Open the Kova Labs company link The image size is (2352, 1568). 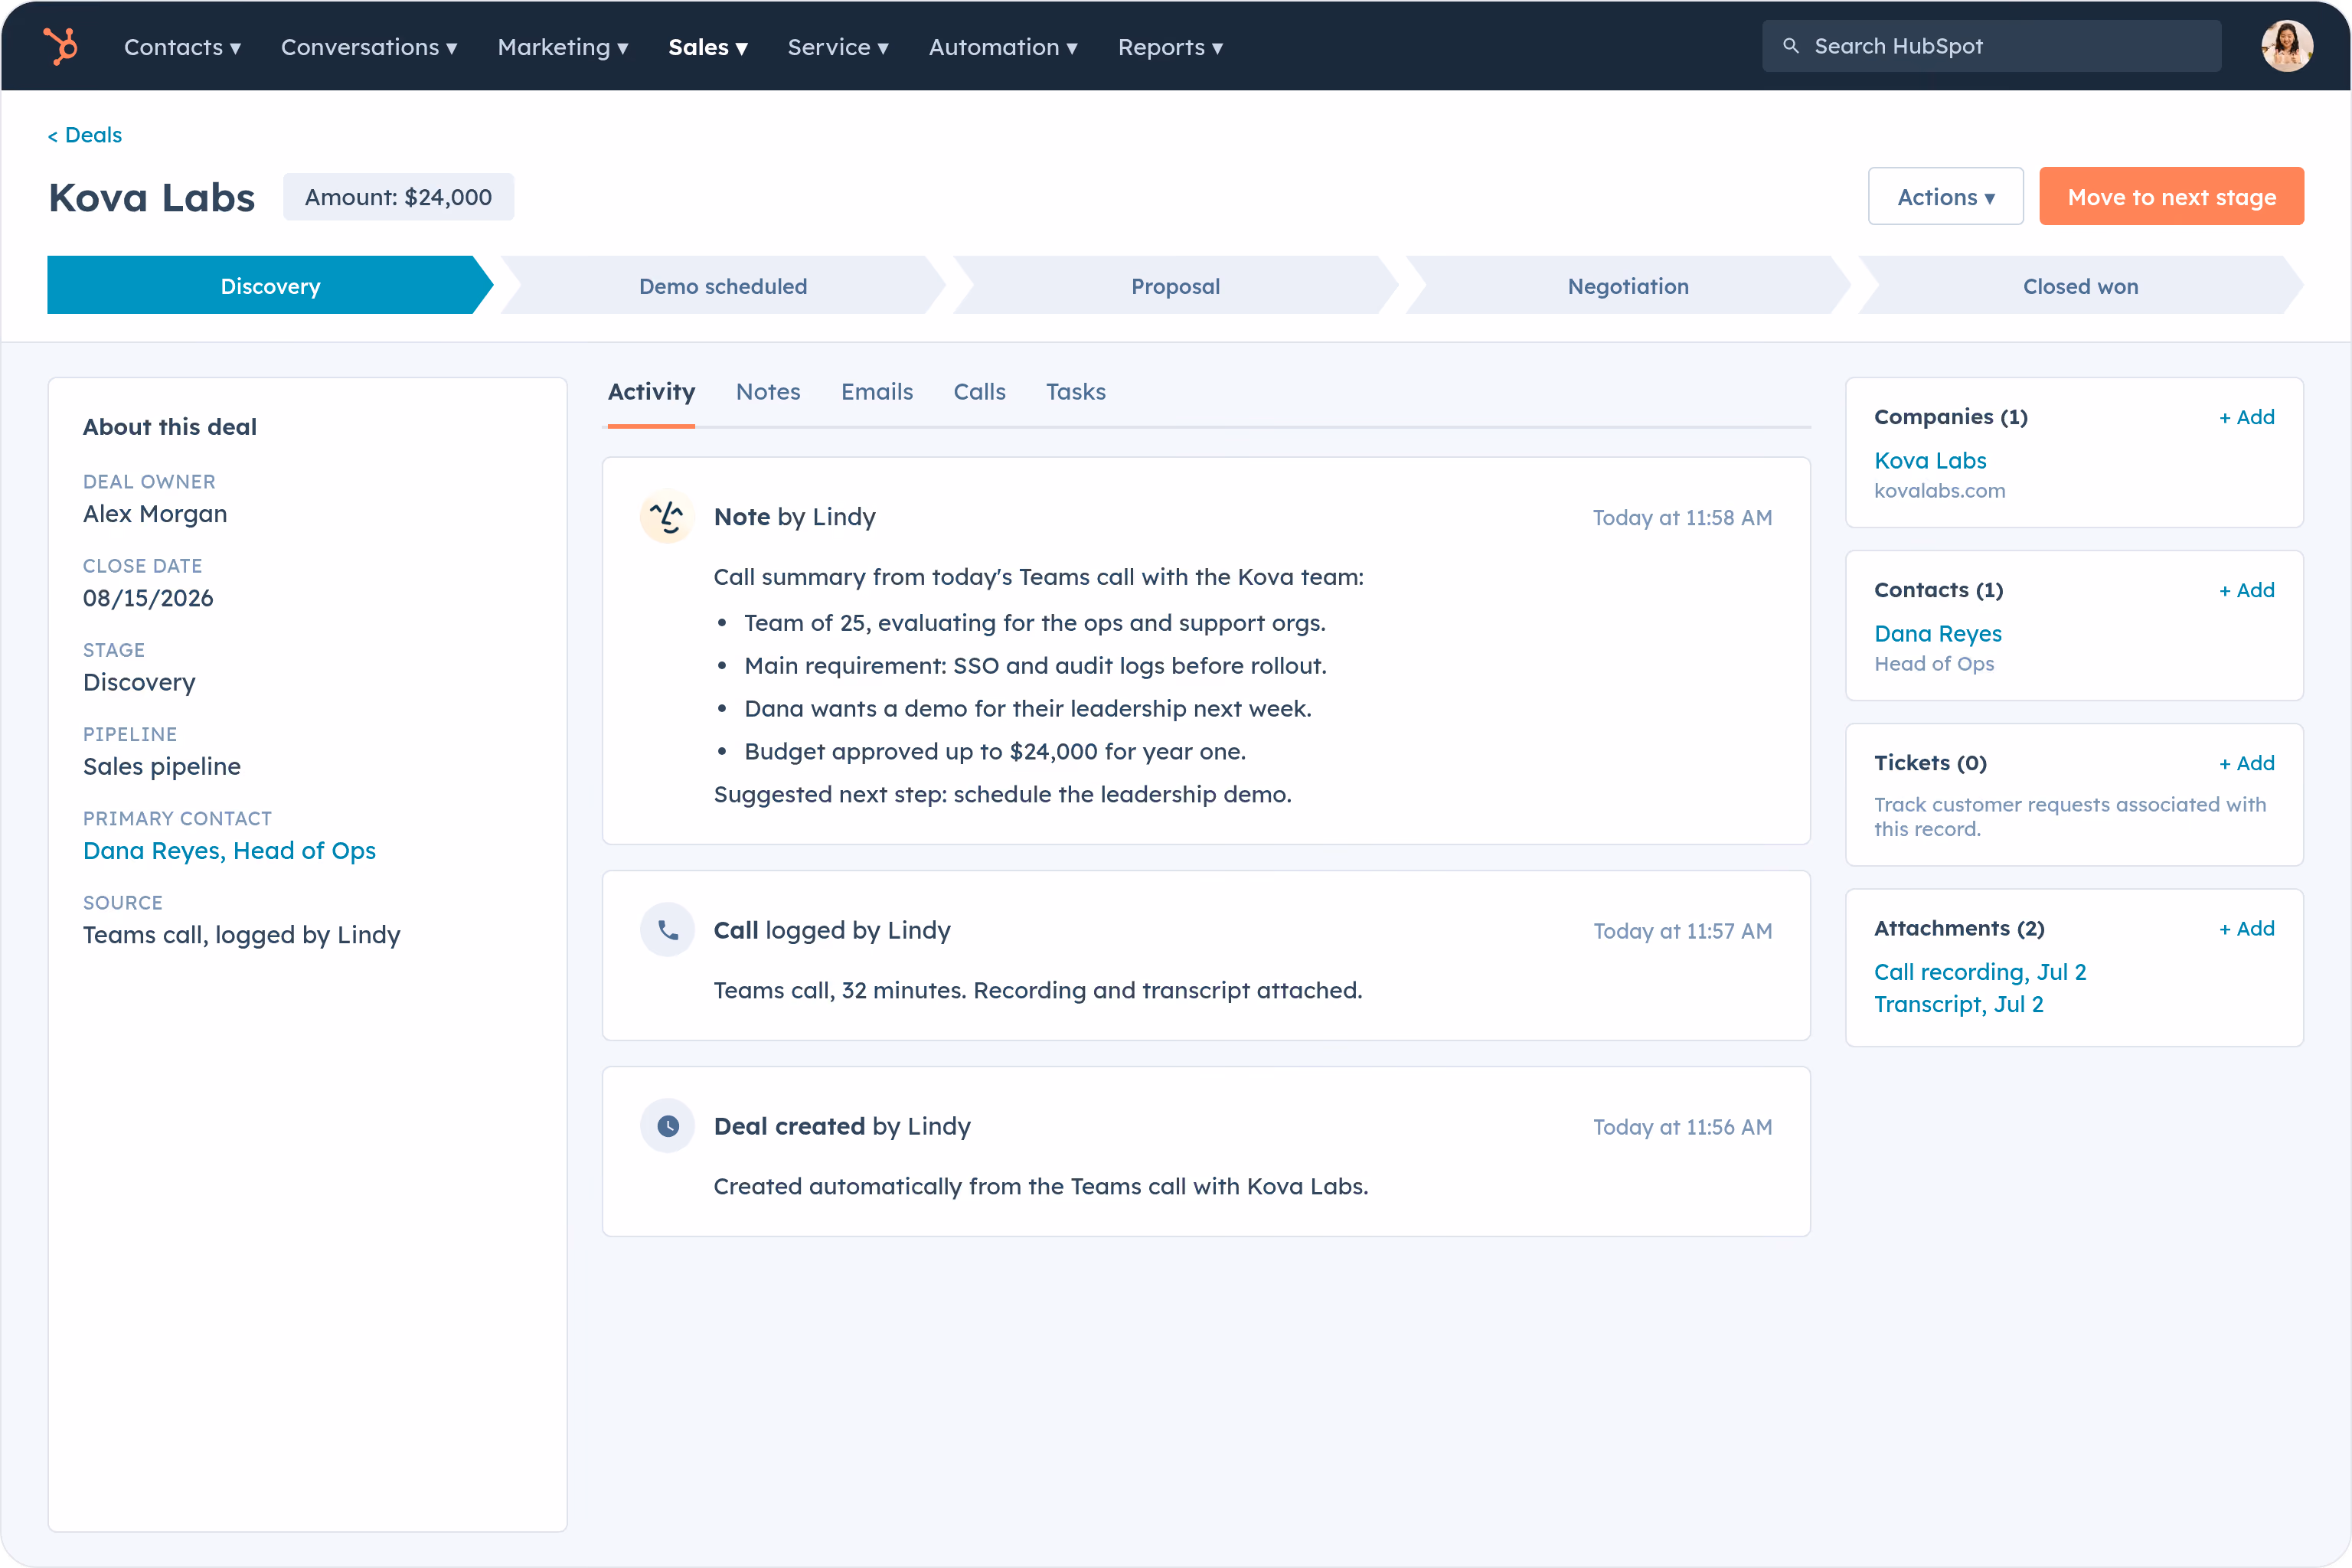coord(1930,461)
